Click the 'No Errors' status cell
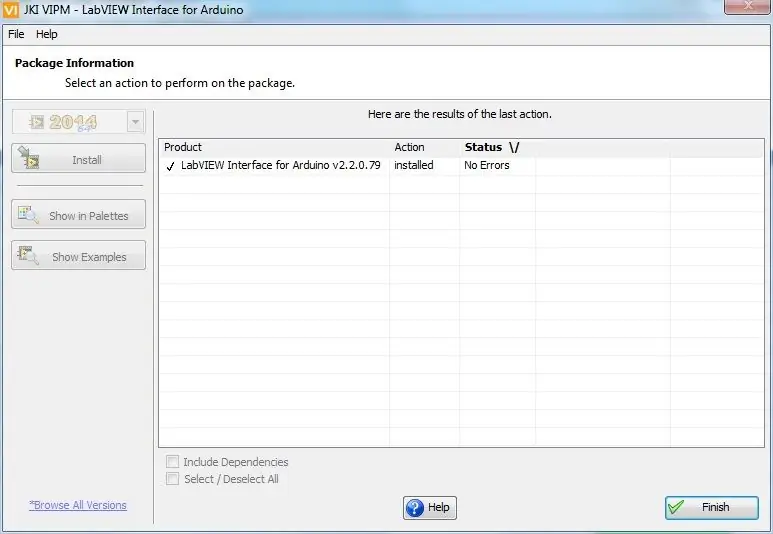This screenshot has width=773, height=534. pyautogui.click(x=487, y=165)
